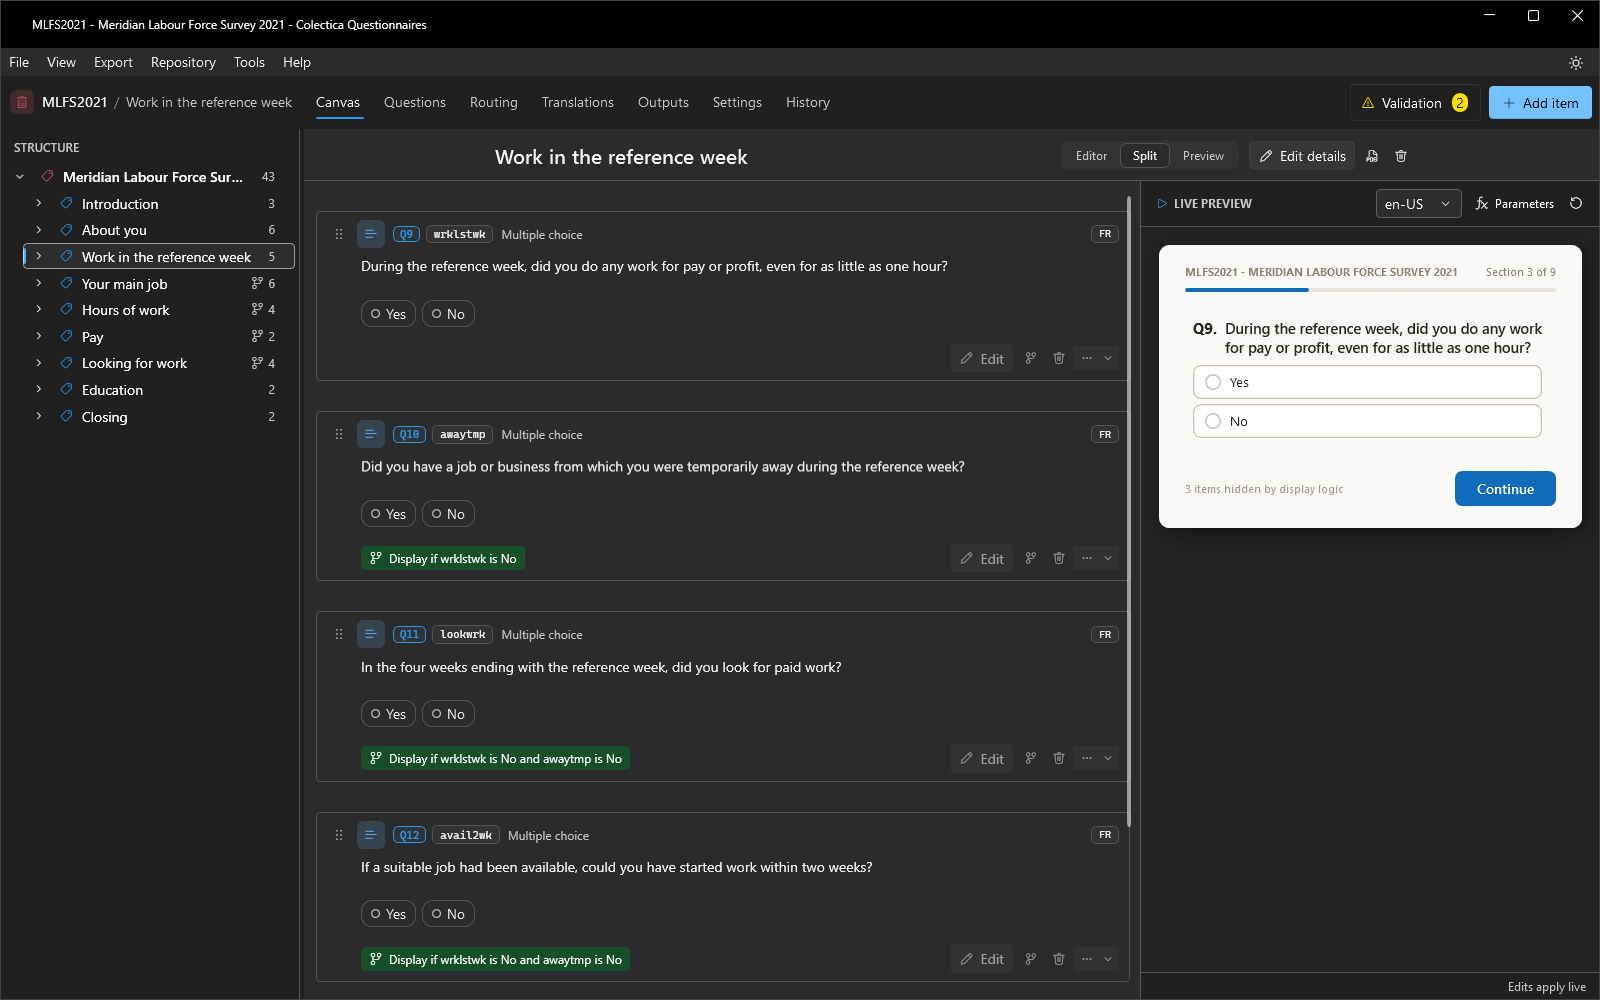Click the section progress bar in preview

pos(1370,290)
